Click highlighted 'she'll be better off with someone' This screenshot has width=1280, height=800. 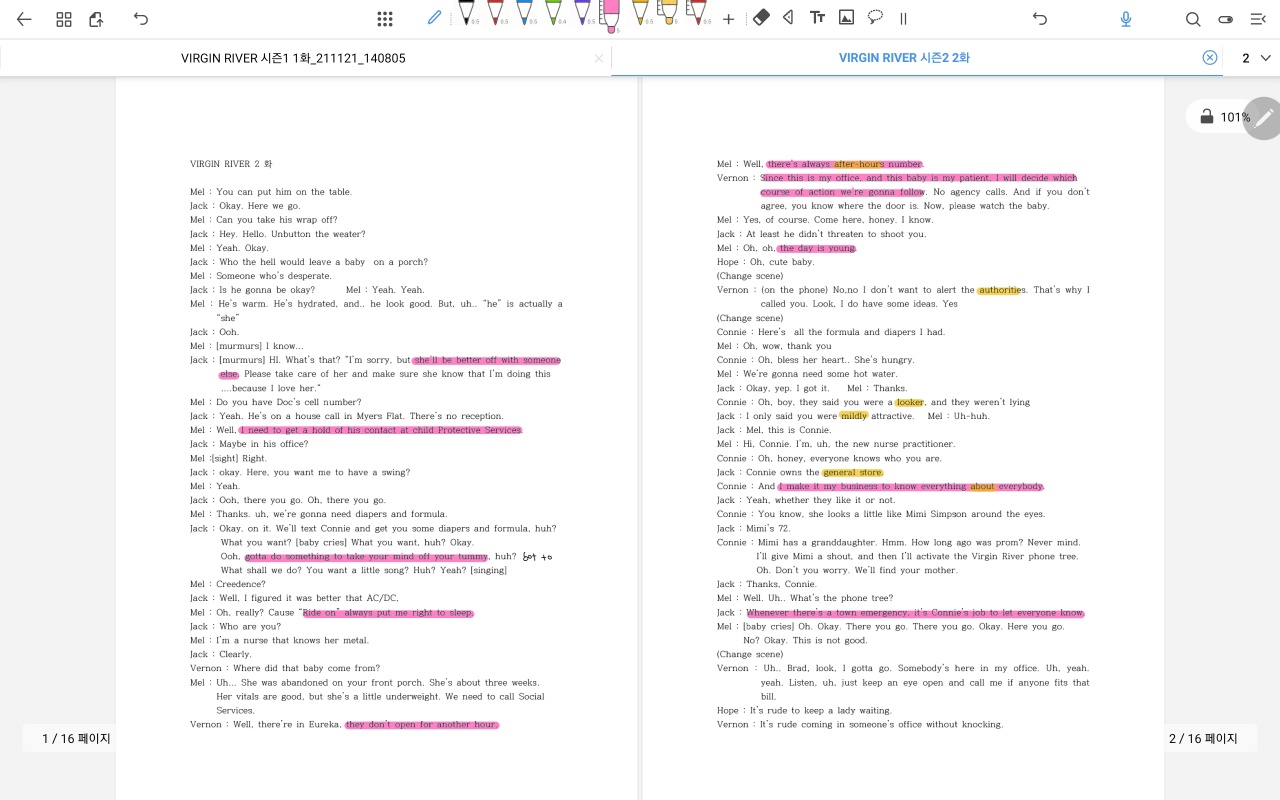pyautogui.click(x=487, y=360)
